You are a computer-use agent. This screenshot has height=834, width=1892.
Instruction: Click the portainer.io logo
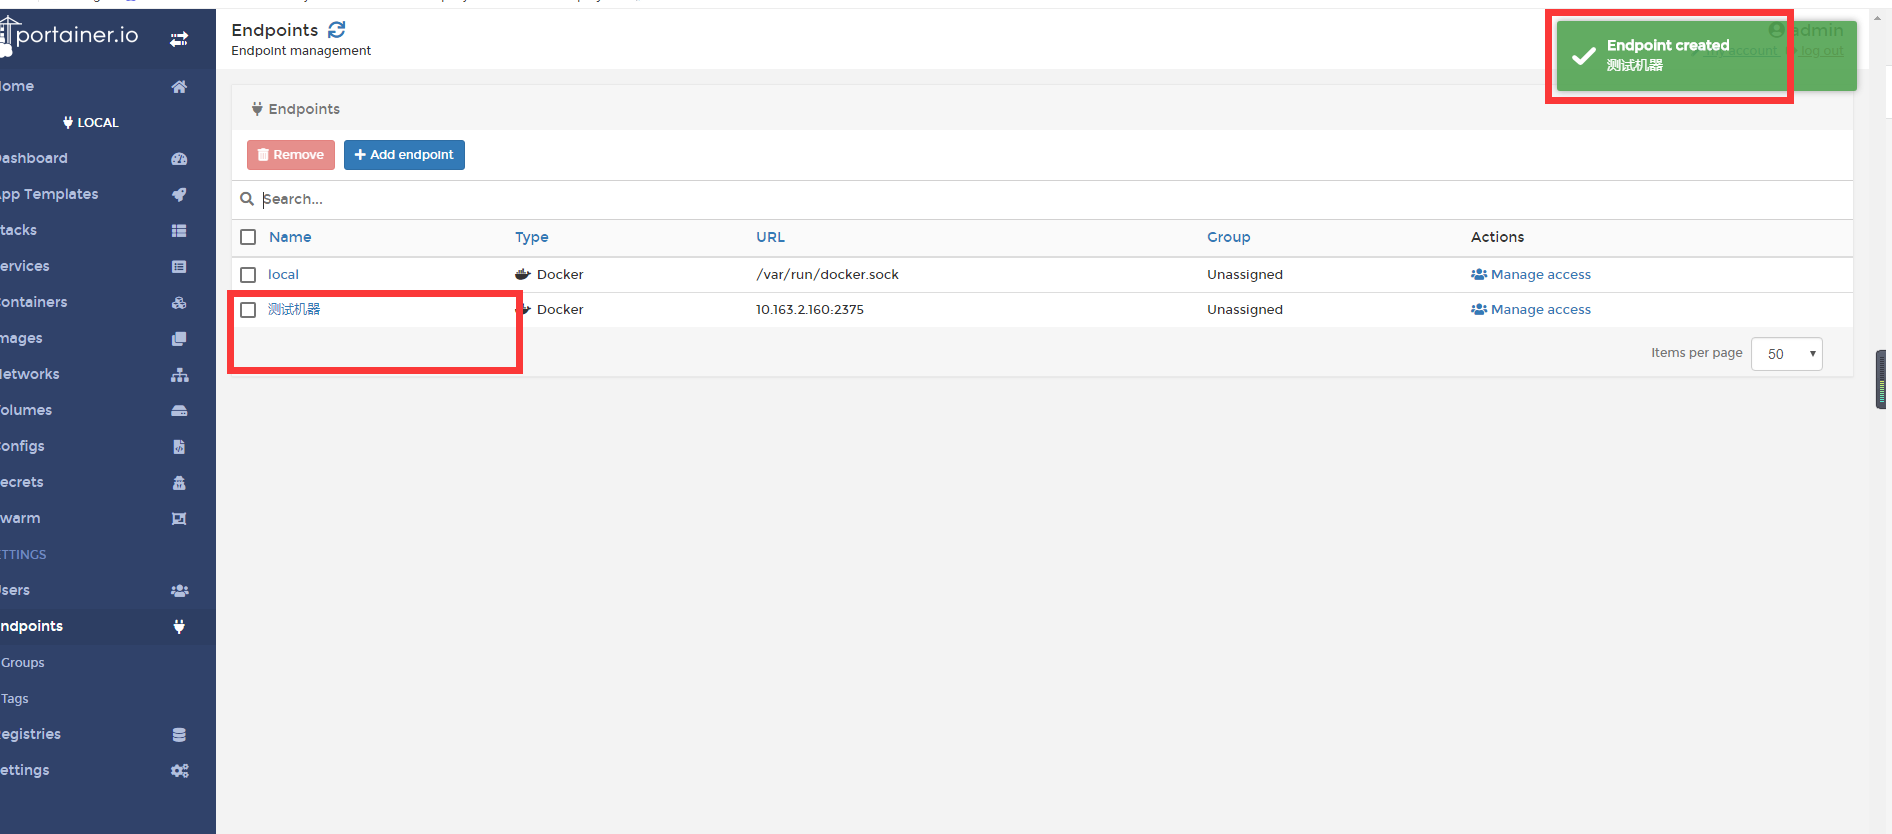70,36
